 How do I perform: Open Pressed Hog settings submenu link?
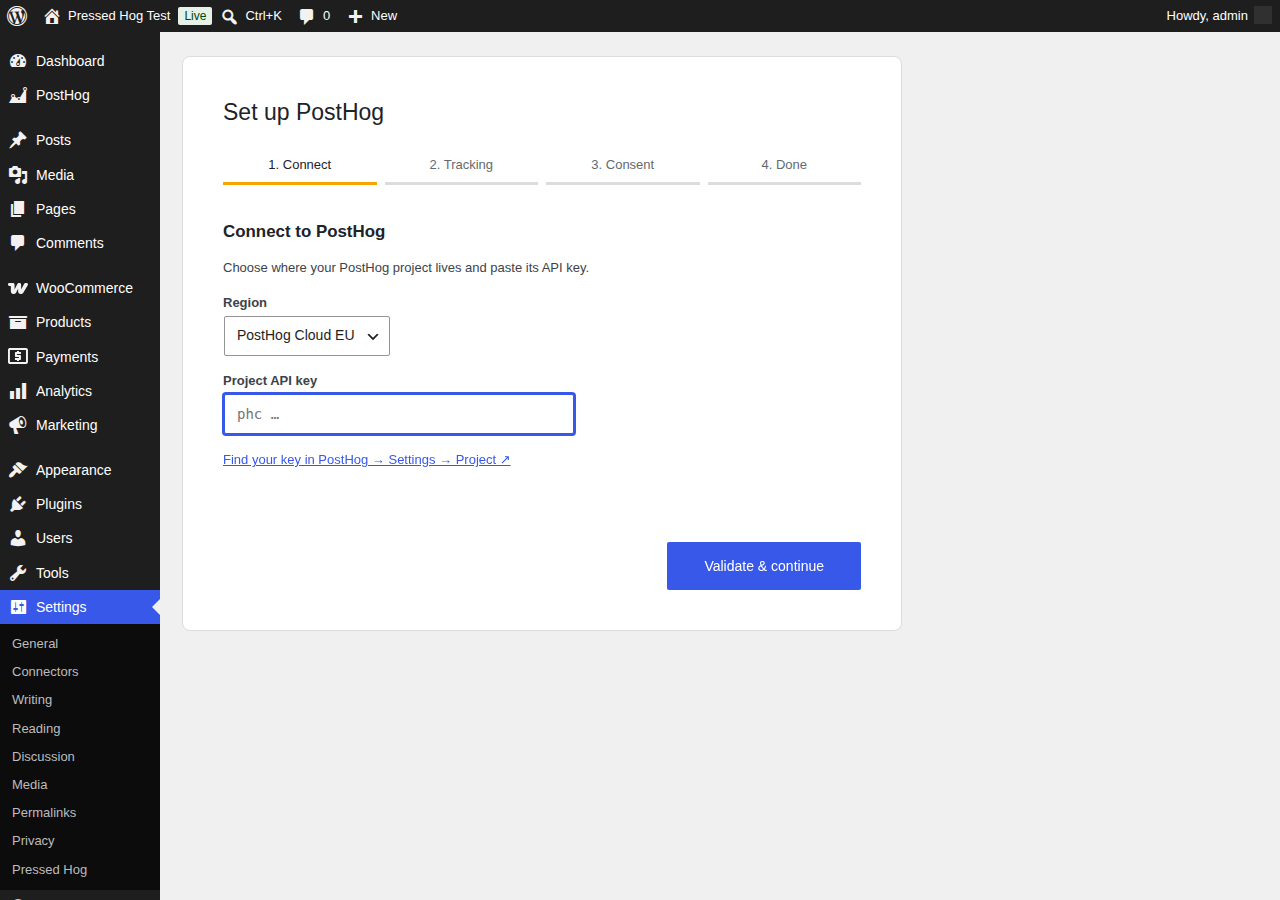point(50,870)
